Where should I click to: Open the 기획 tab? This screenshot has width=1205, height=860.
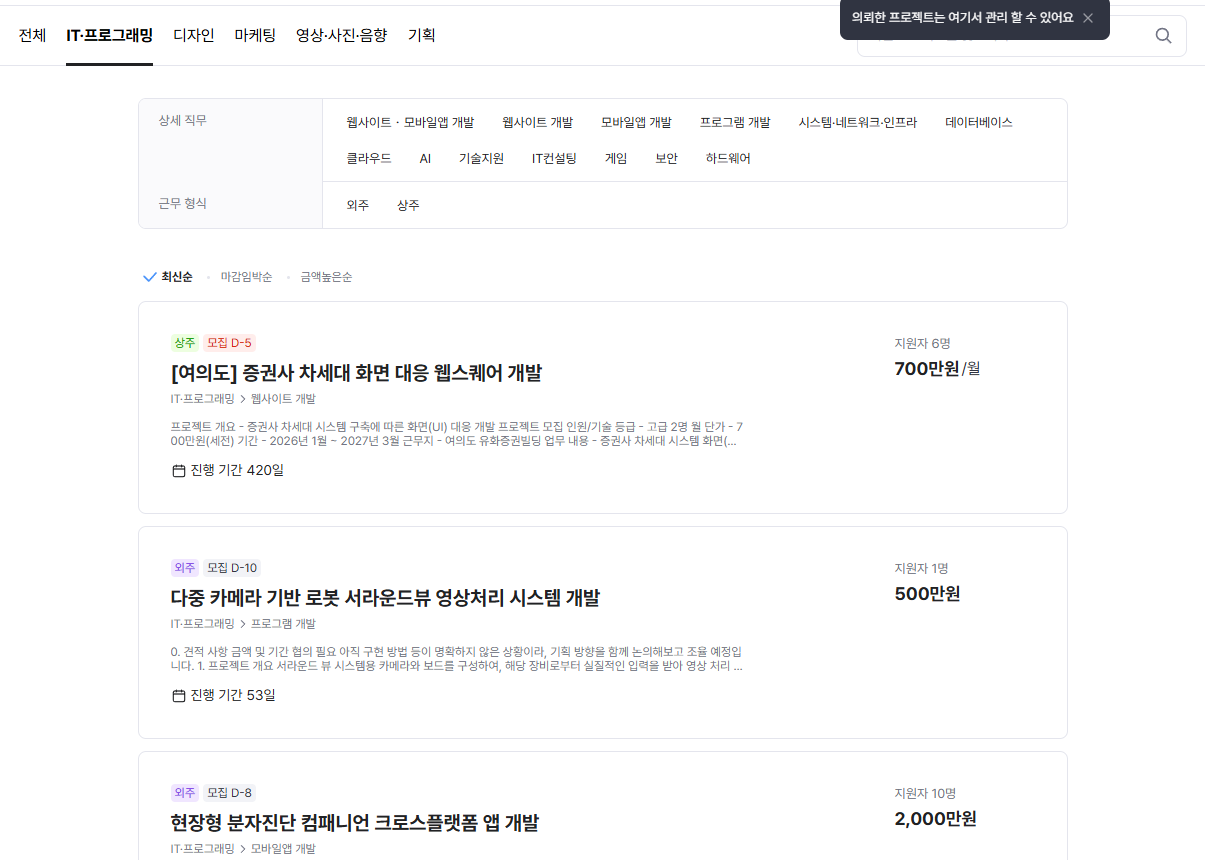tap(422, 35)
